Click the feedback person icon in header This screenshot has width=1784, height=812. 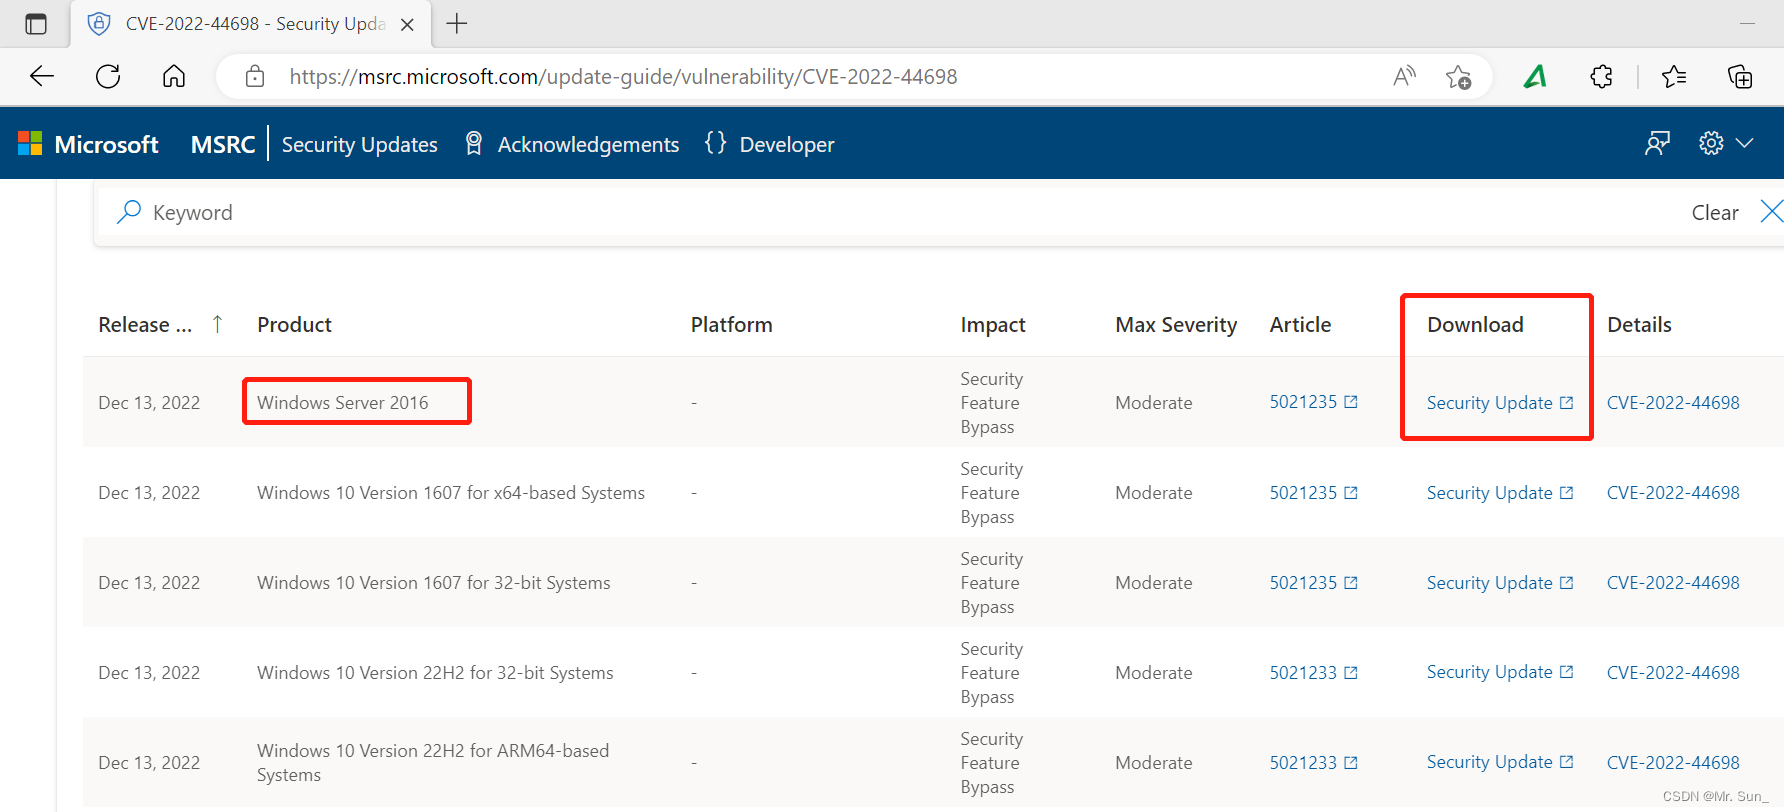1657,143
